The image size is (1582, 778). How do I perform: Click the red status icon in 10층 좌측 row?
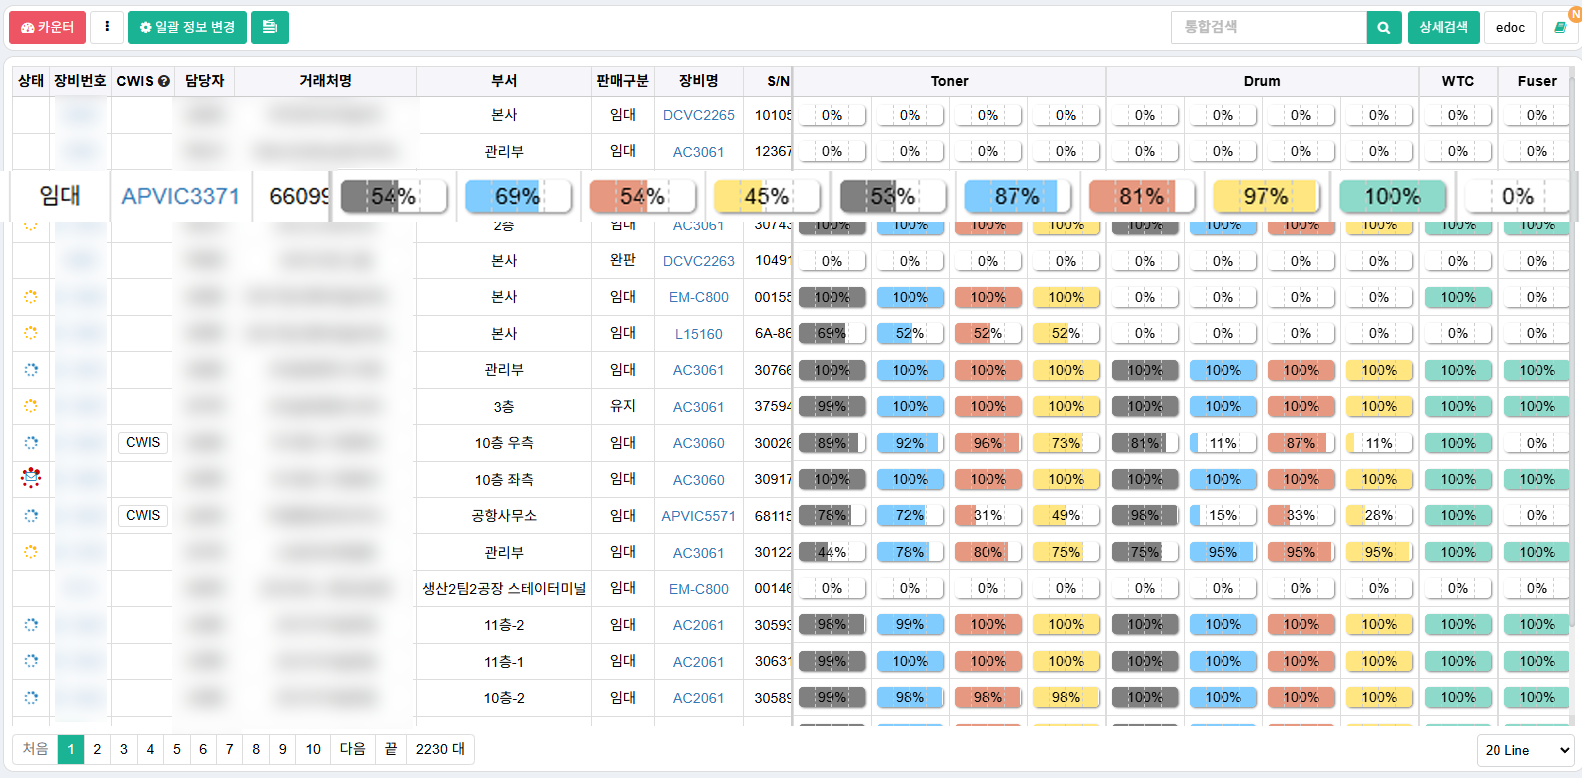pyautogui.click(x=31, y=479)
